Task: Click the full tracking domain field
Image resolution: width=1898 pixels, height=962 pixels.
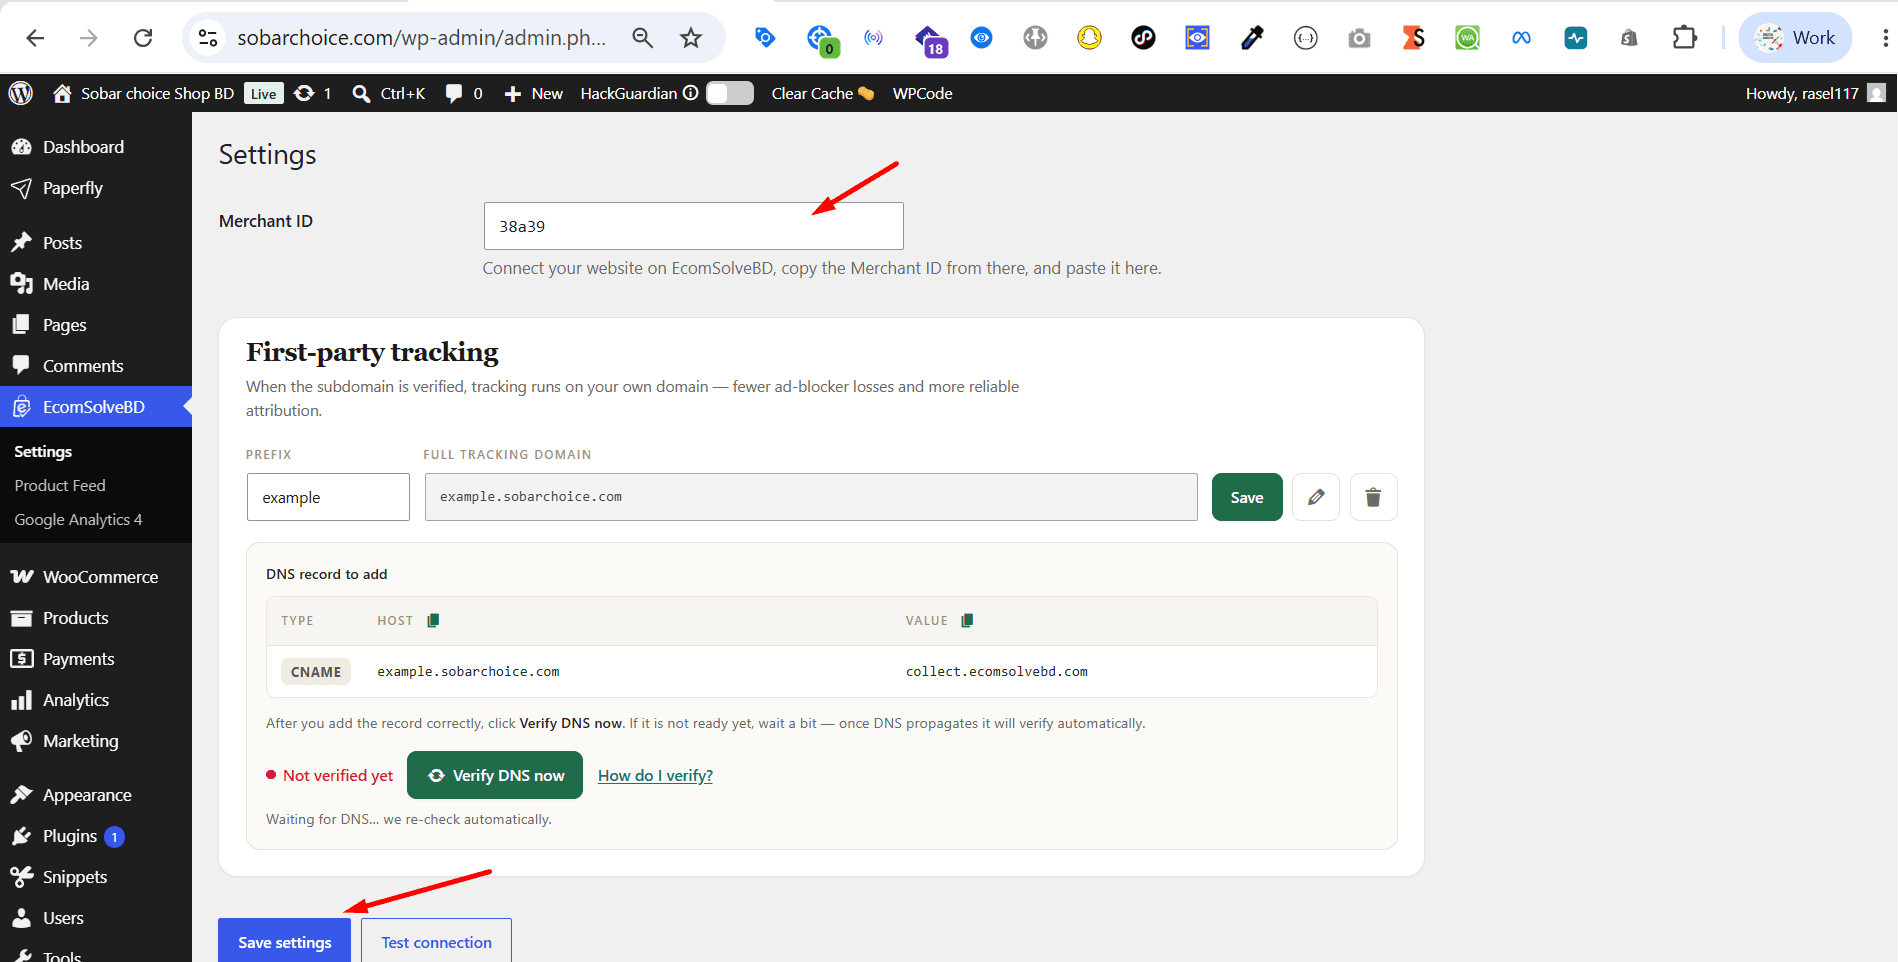Action: (x=811, y=497)
